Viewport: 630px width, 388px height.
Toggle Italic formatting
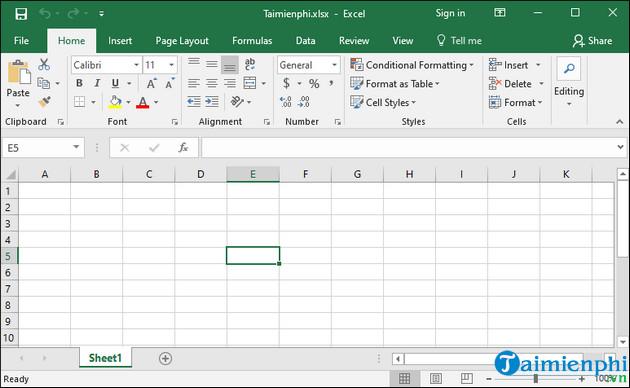coord(97,83)
